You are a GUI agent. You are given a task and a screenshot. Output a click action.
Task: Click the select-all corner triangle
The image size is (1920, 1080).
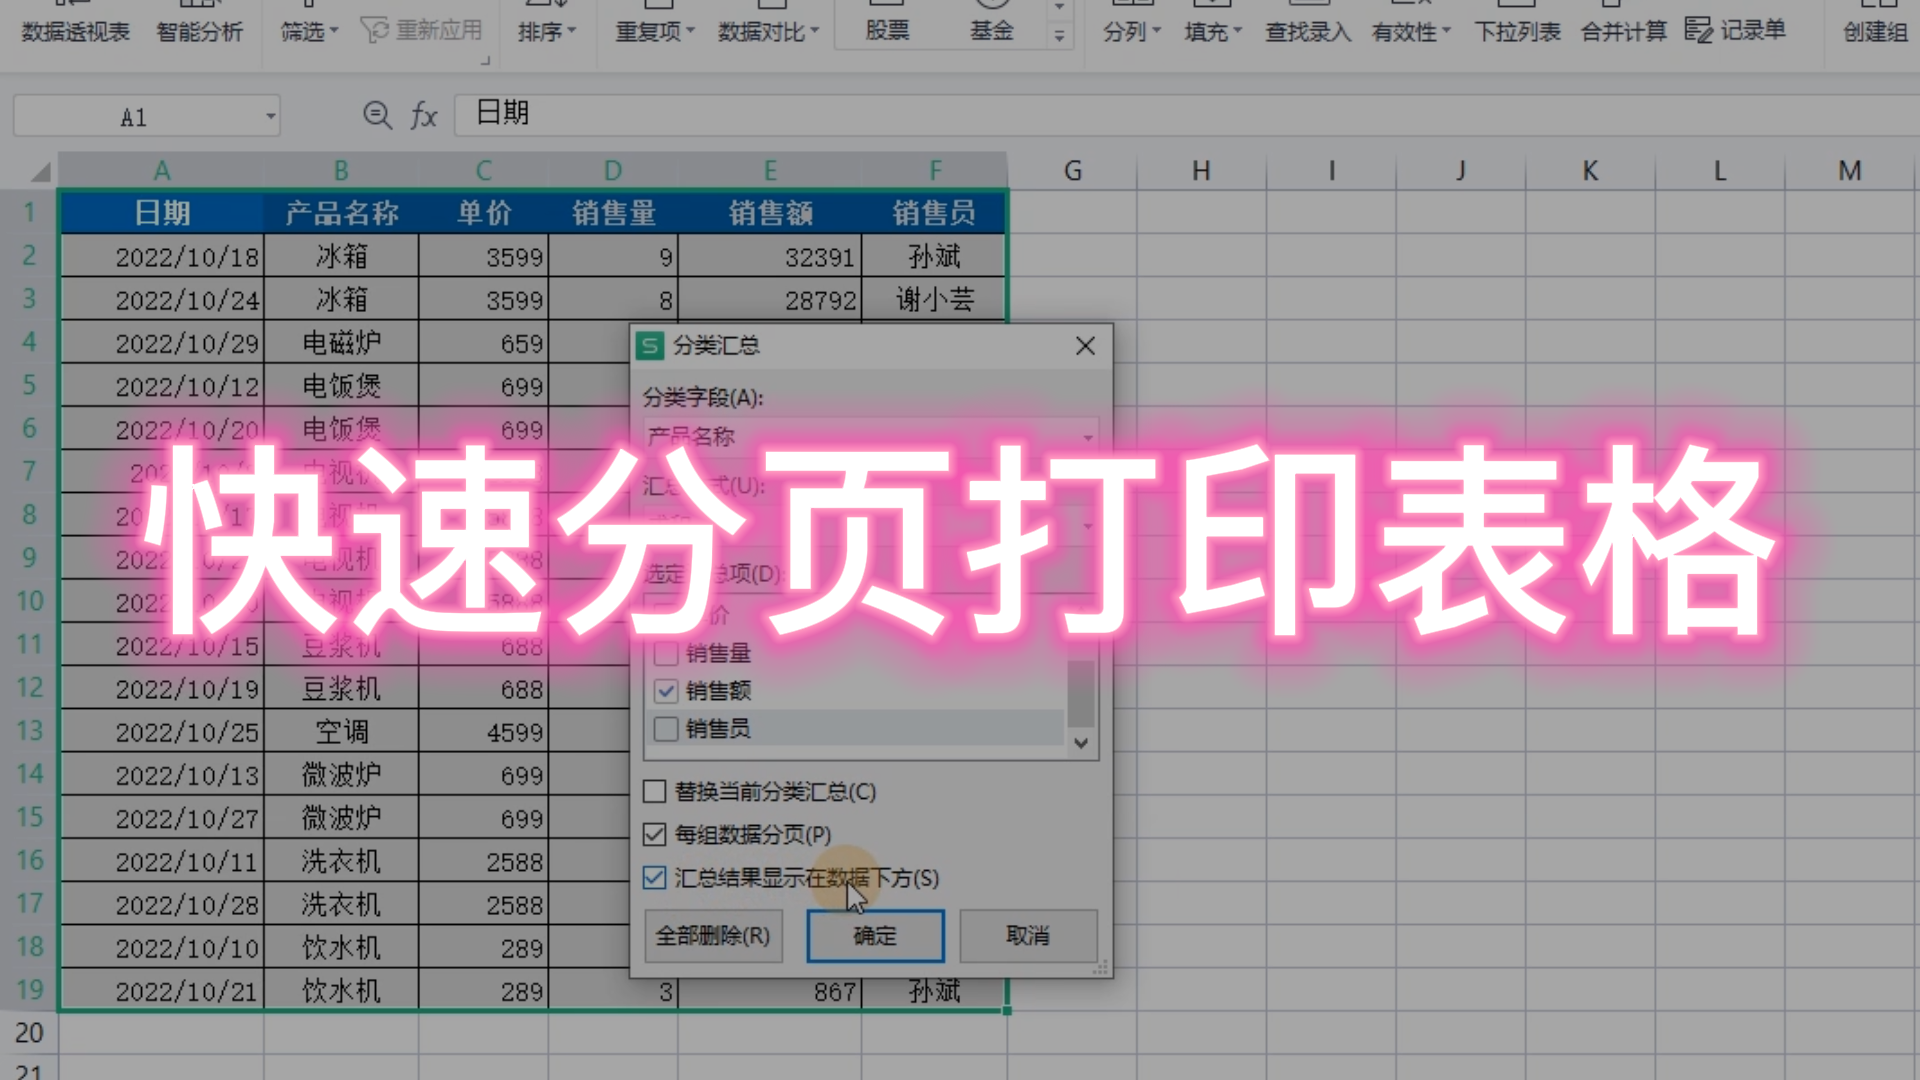(40, 172)
